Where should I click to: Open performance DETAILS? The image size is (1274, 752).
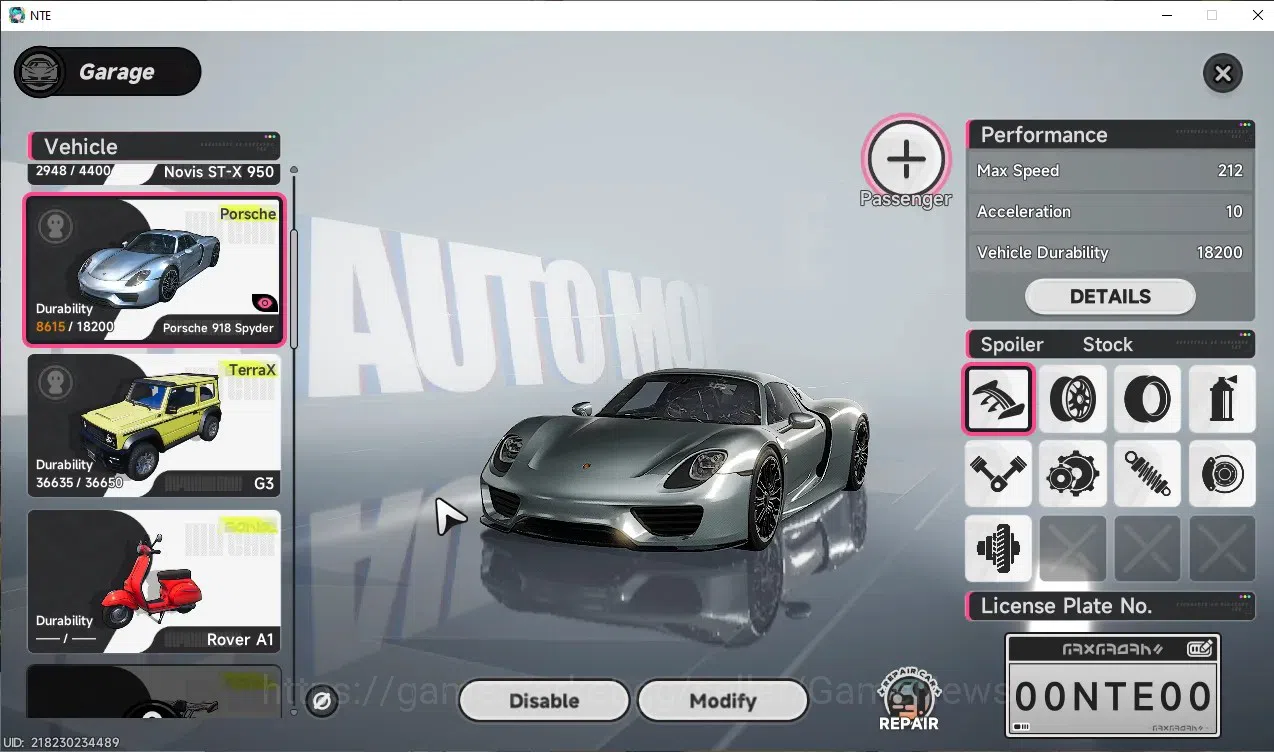[1110, 296]
